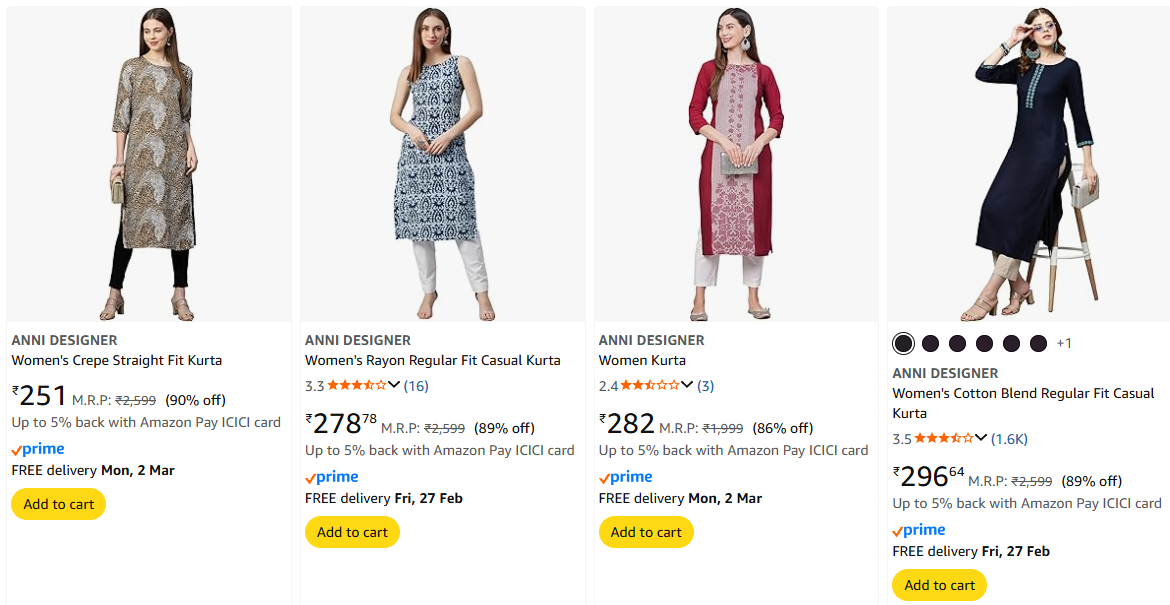This screenshot has width=1170, height=605.
Task: Add the Cotton Blend Kurta to cart
Action: coord(939,585)
